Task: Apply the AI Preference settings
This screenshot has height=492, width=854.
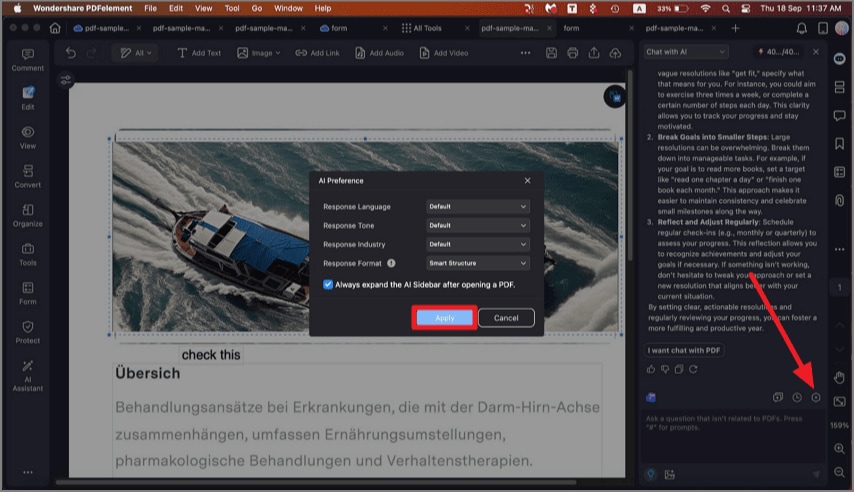Action: 444,318
